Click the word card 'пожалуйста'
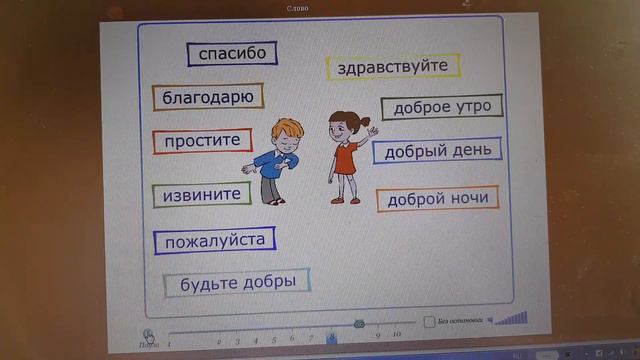640x360 pixels. coord(215,241)
